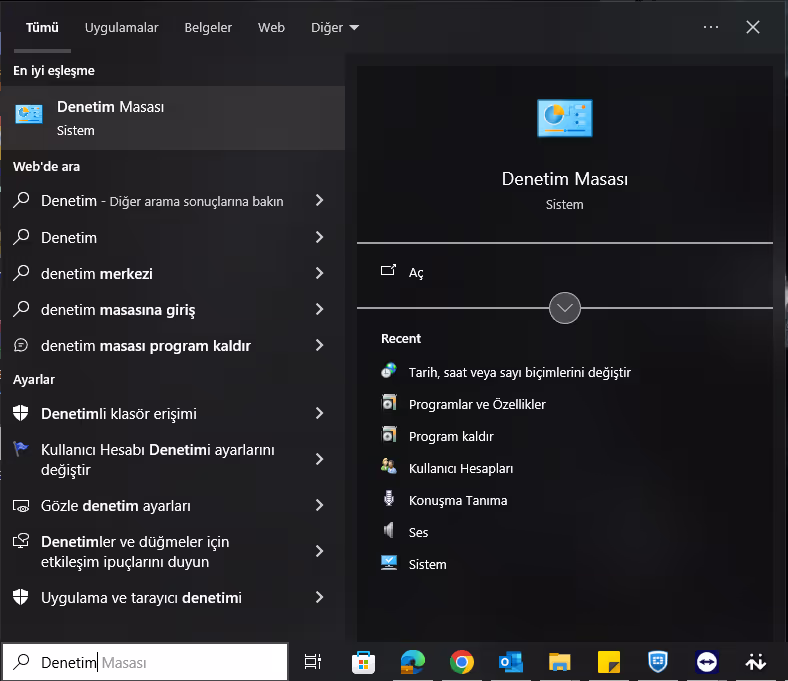The height and width of the screenshot is (681, 788).
Task: Open Kullanıcı Hesapları recent item
Action: tap(461, 468)
